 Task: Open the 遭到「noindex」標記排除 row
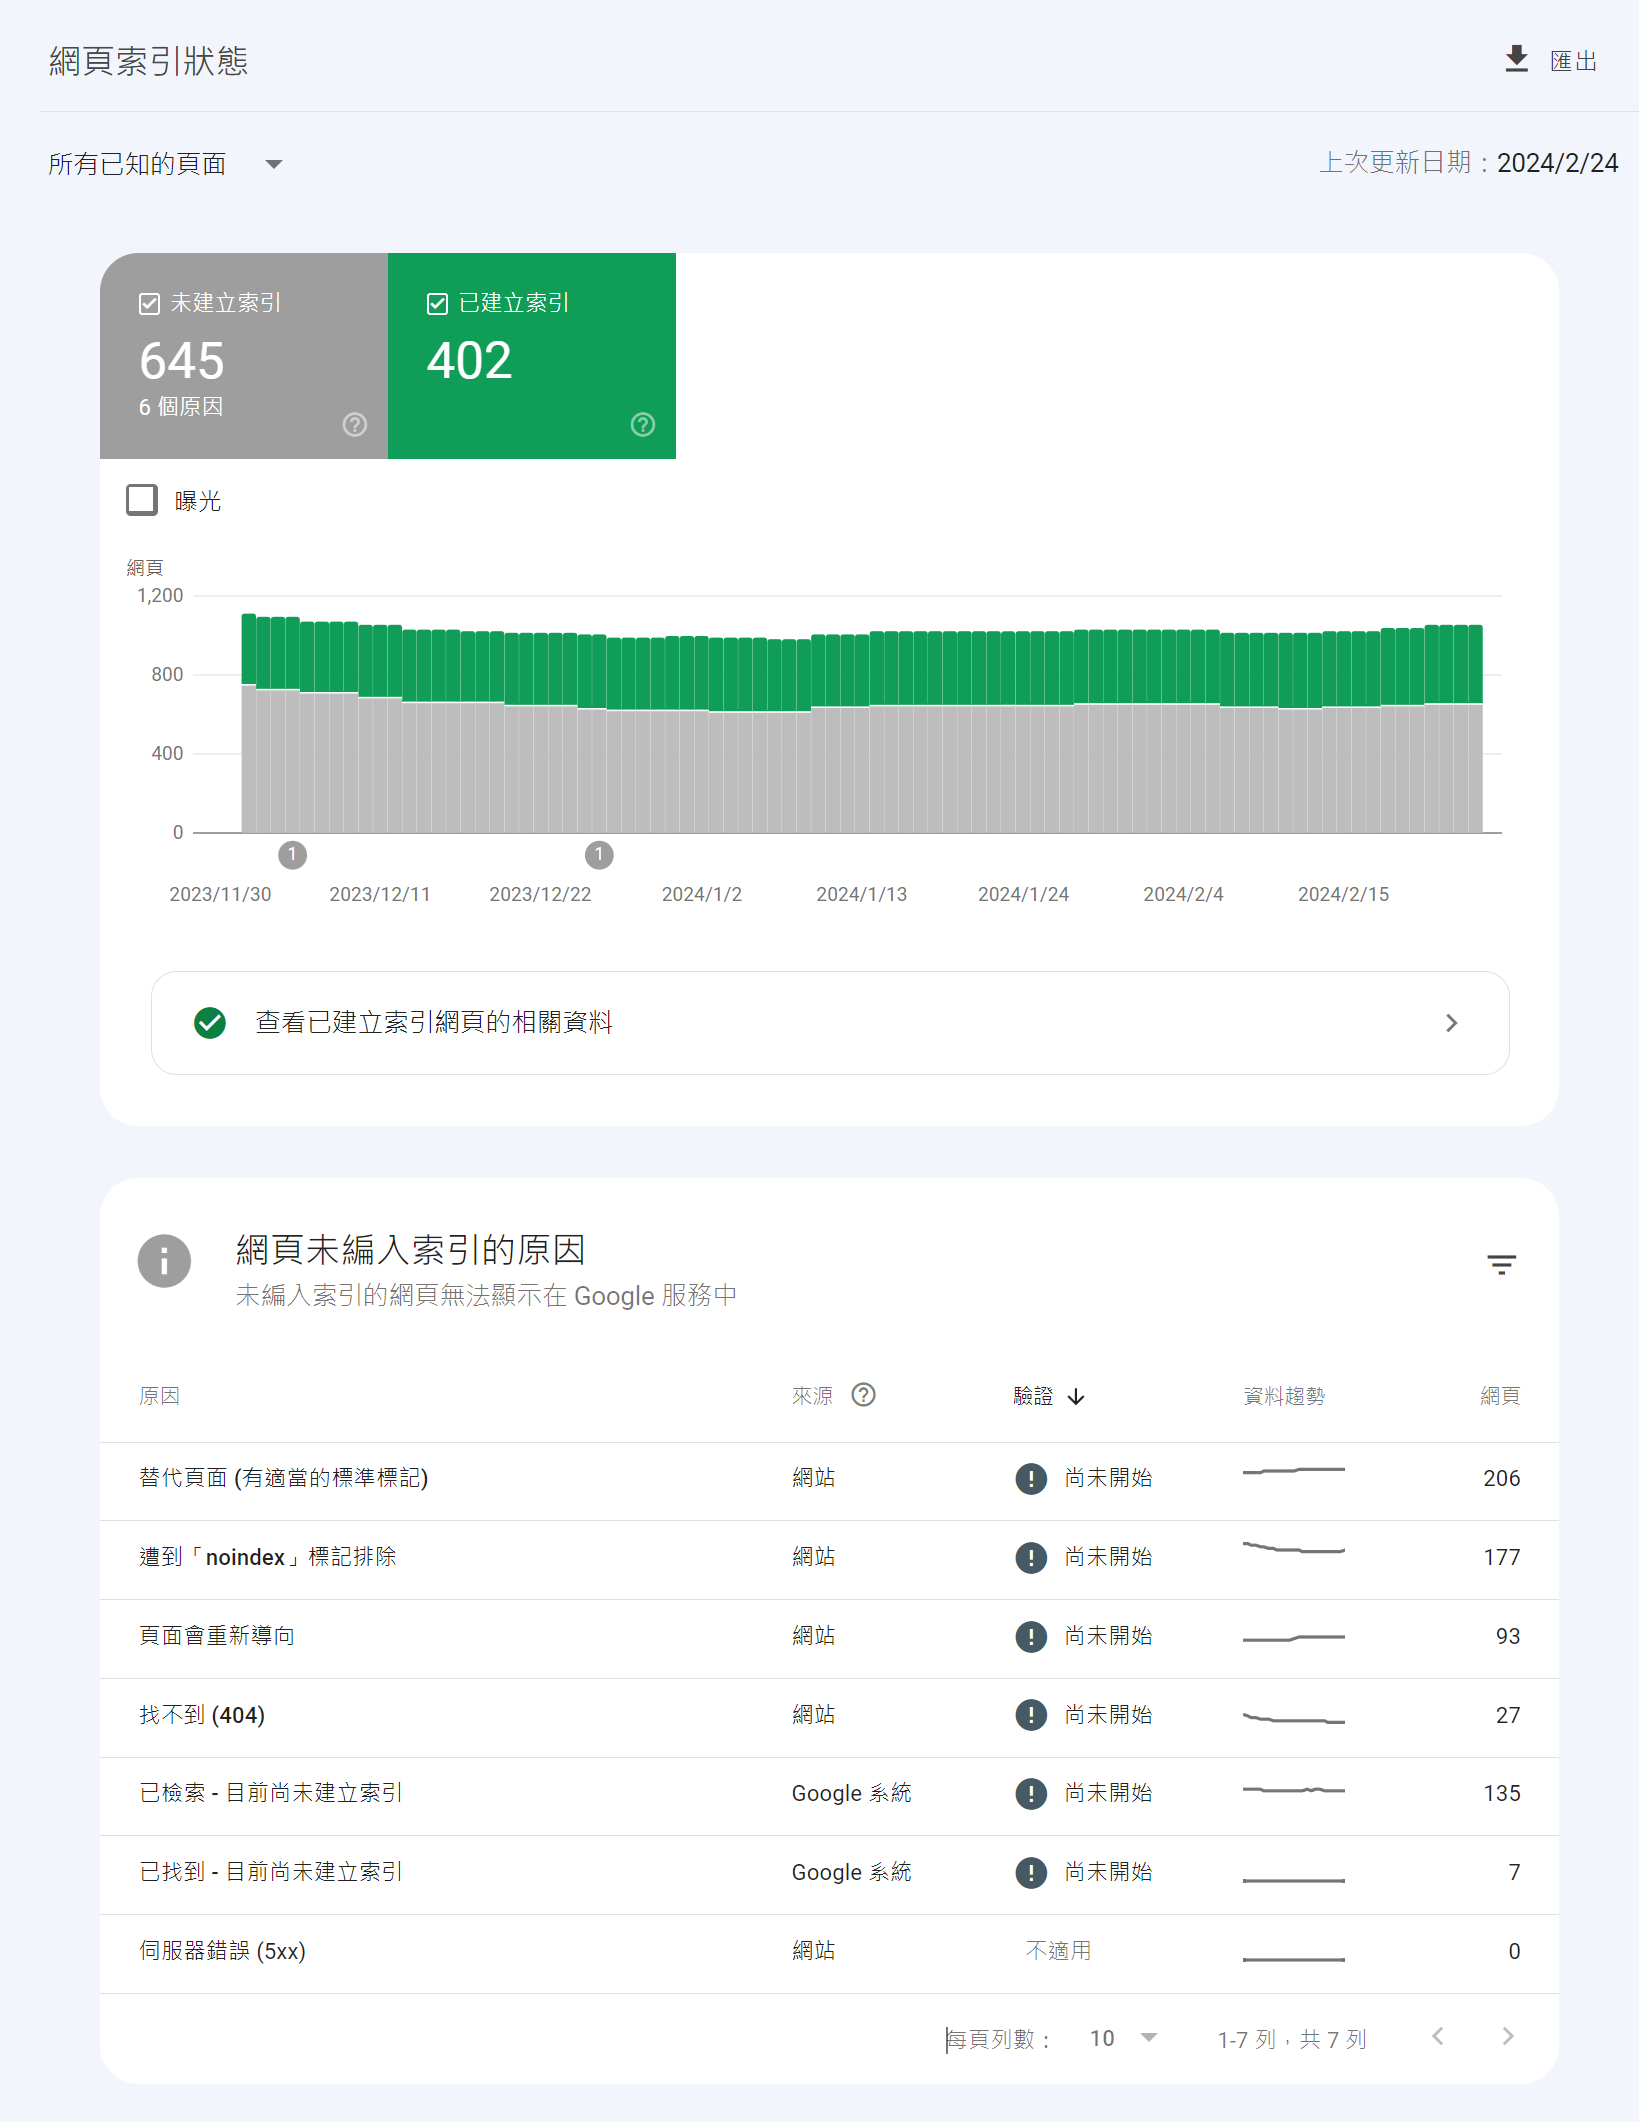268,1557
